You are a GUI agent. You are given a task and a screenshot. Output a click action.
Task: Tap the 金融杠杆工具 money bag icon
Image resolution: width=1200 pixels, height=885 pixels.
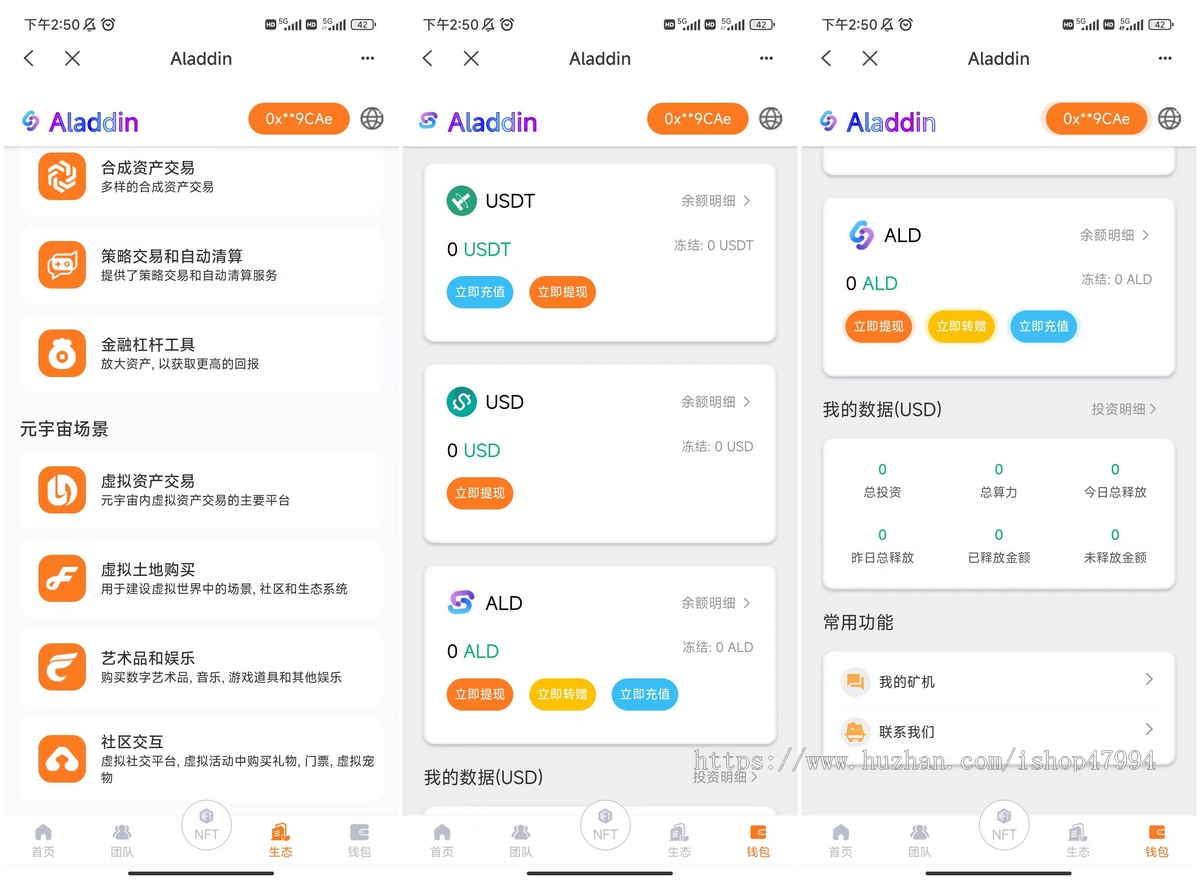[x=62, y=353]
